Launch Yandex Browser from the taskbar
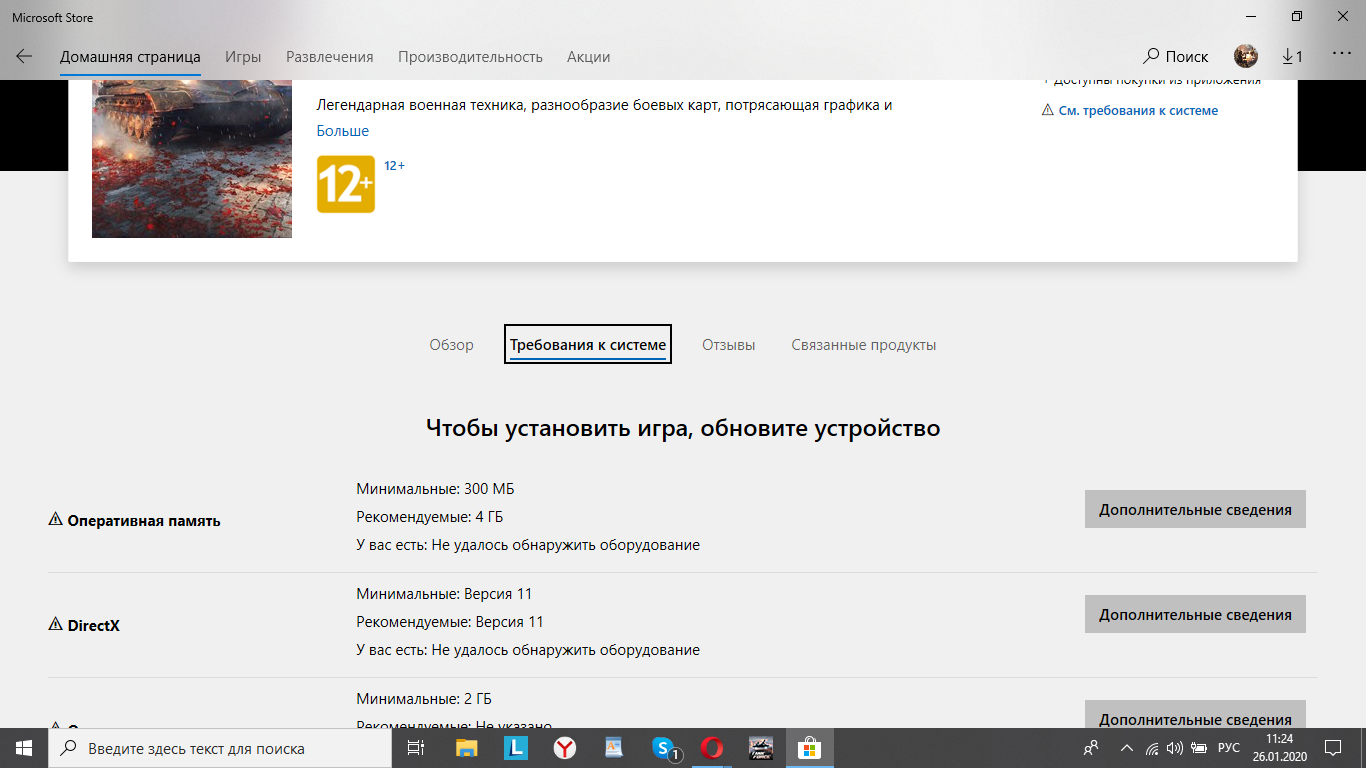The height and width of the screenshot is (768, 1366). click(565, 748)
